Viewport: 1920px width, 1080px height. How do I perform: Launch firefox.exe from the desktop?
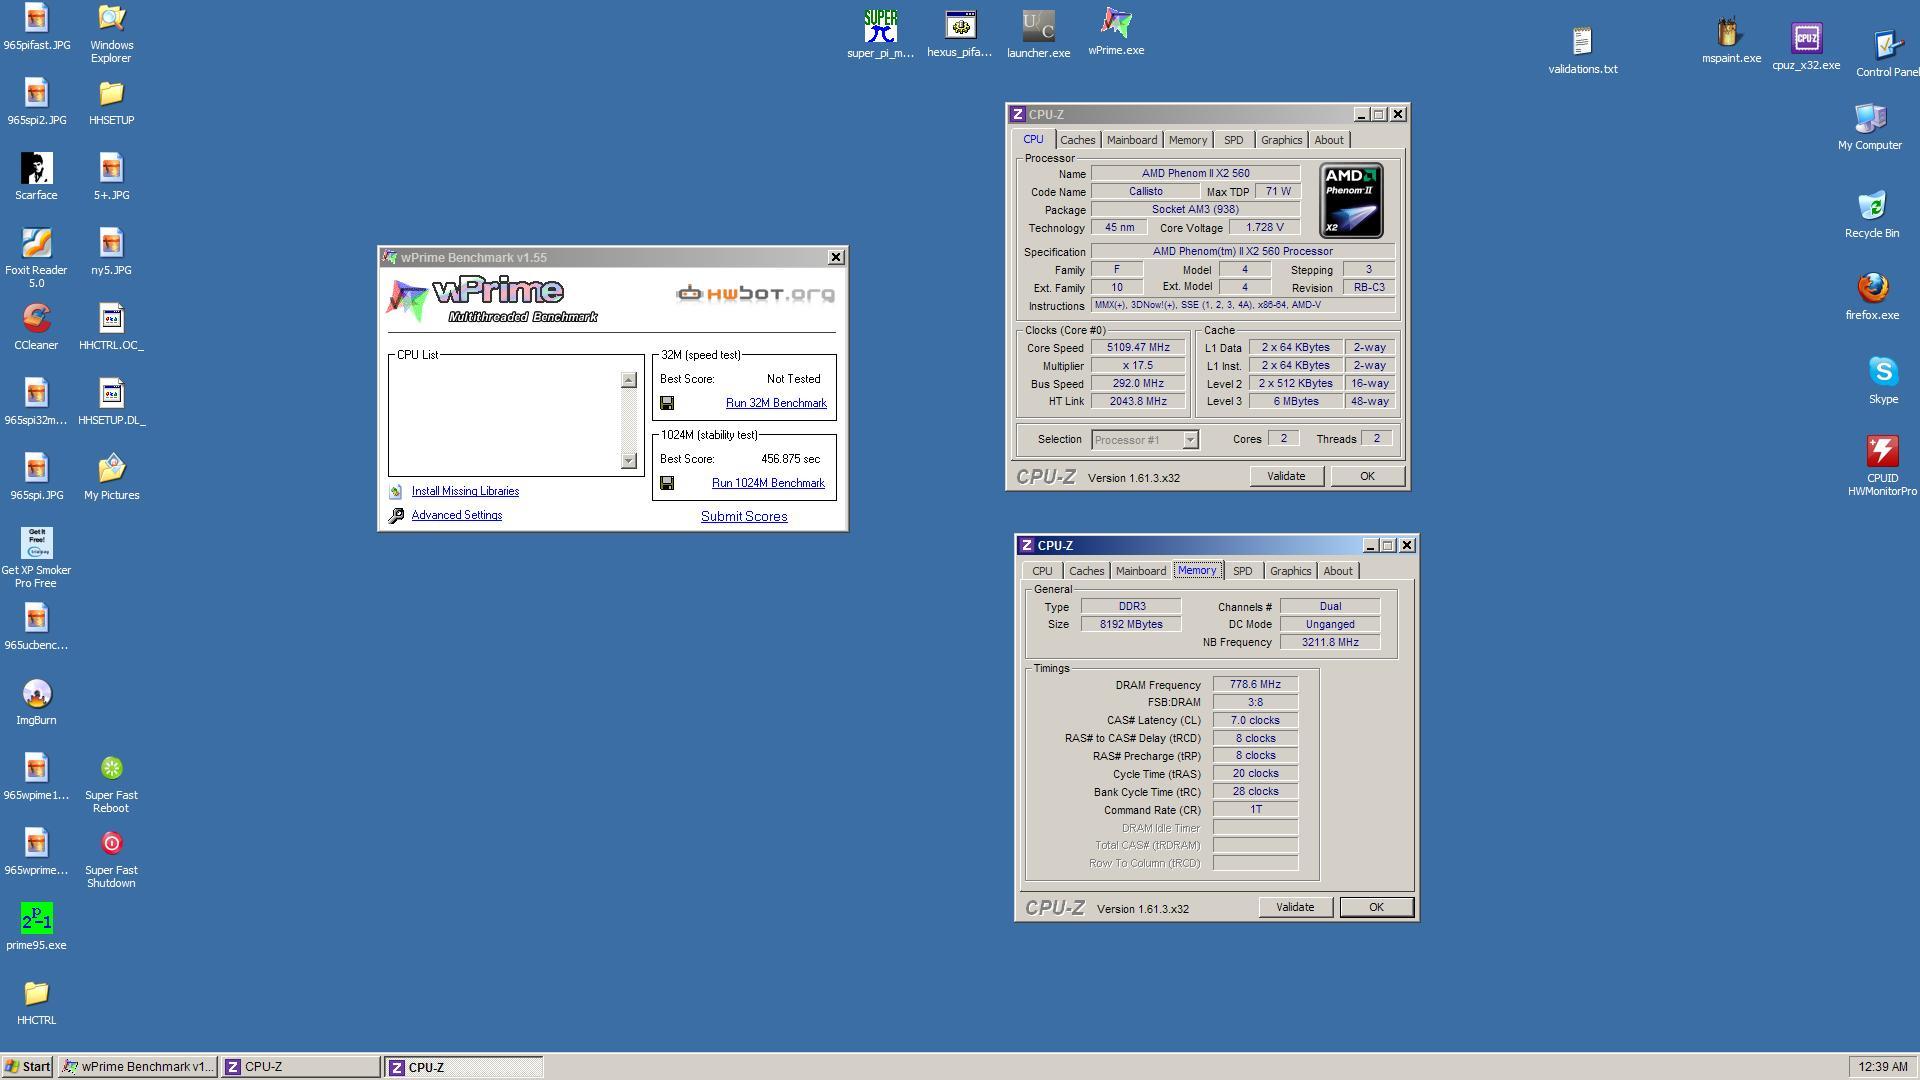1872,296
